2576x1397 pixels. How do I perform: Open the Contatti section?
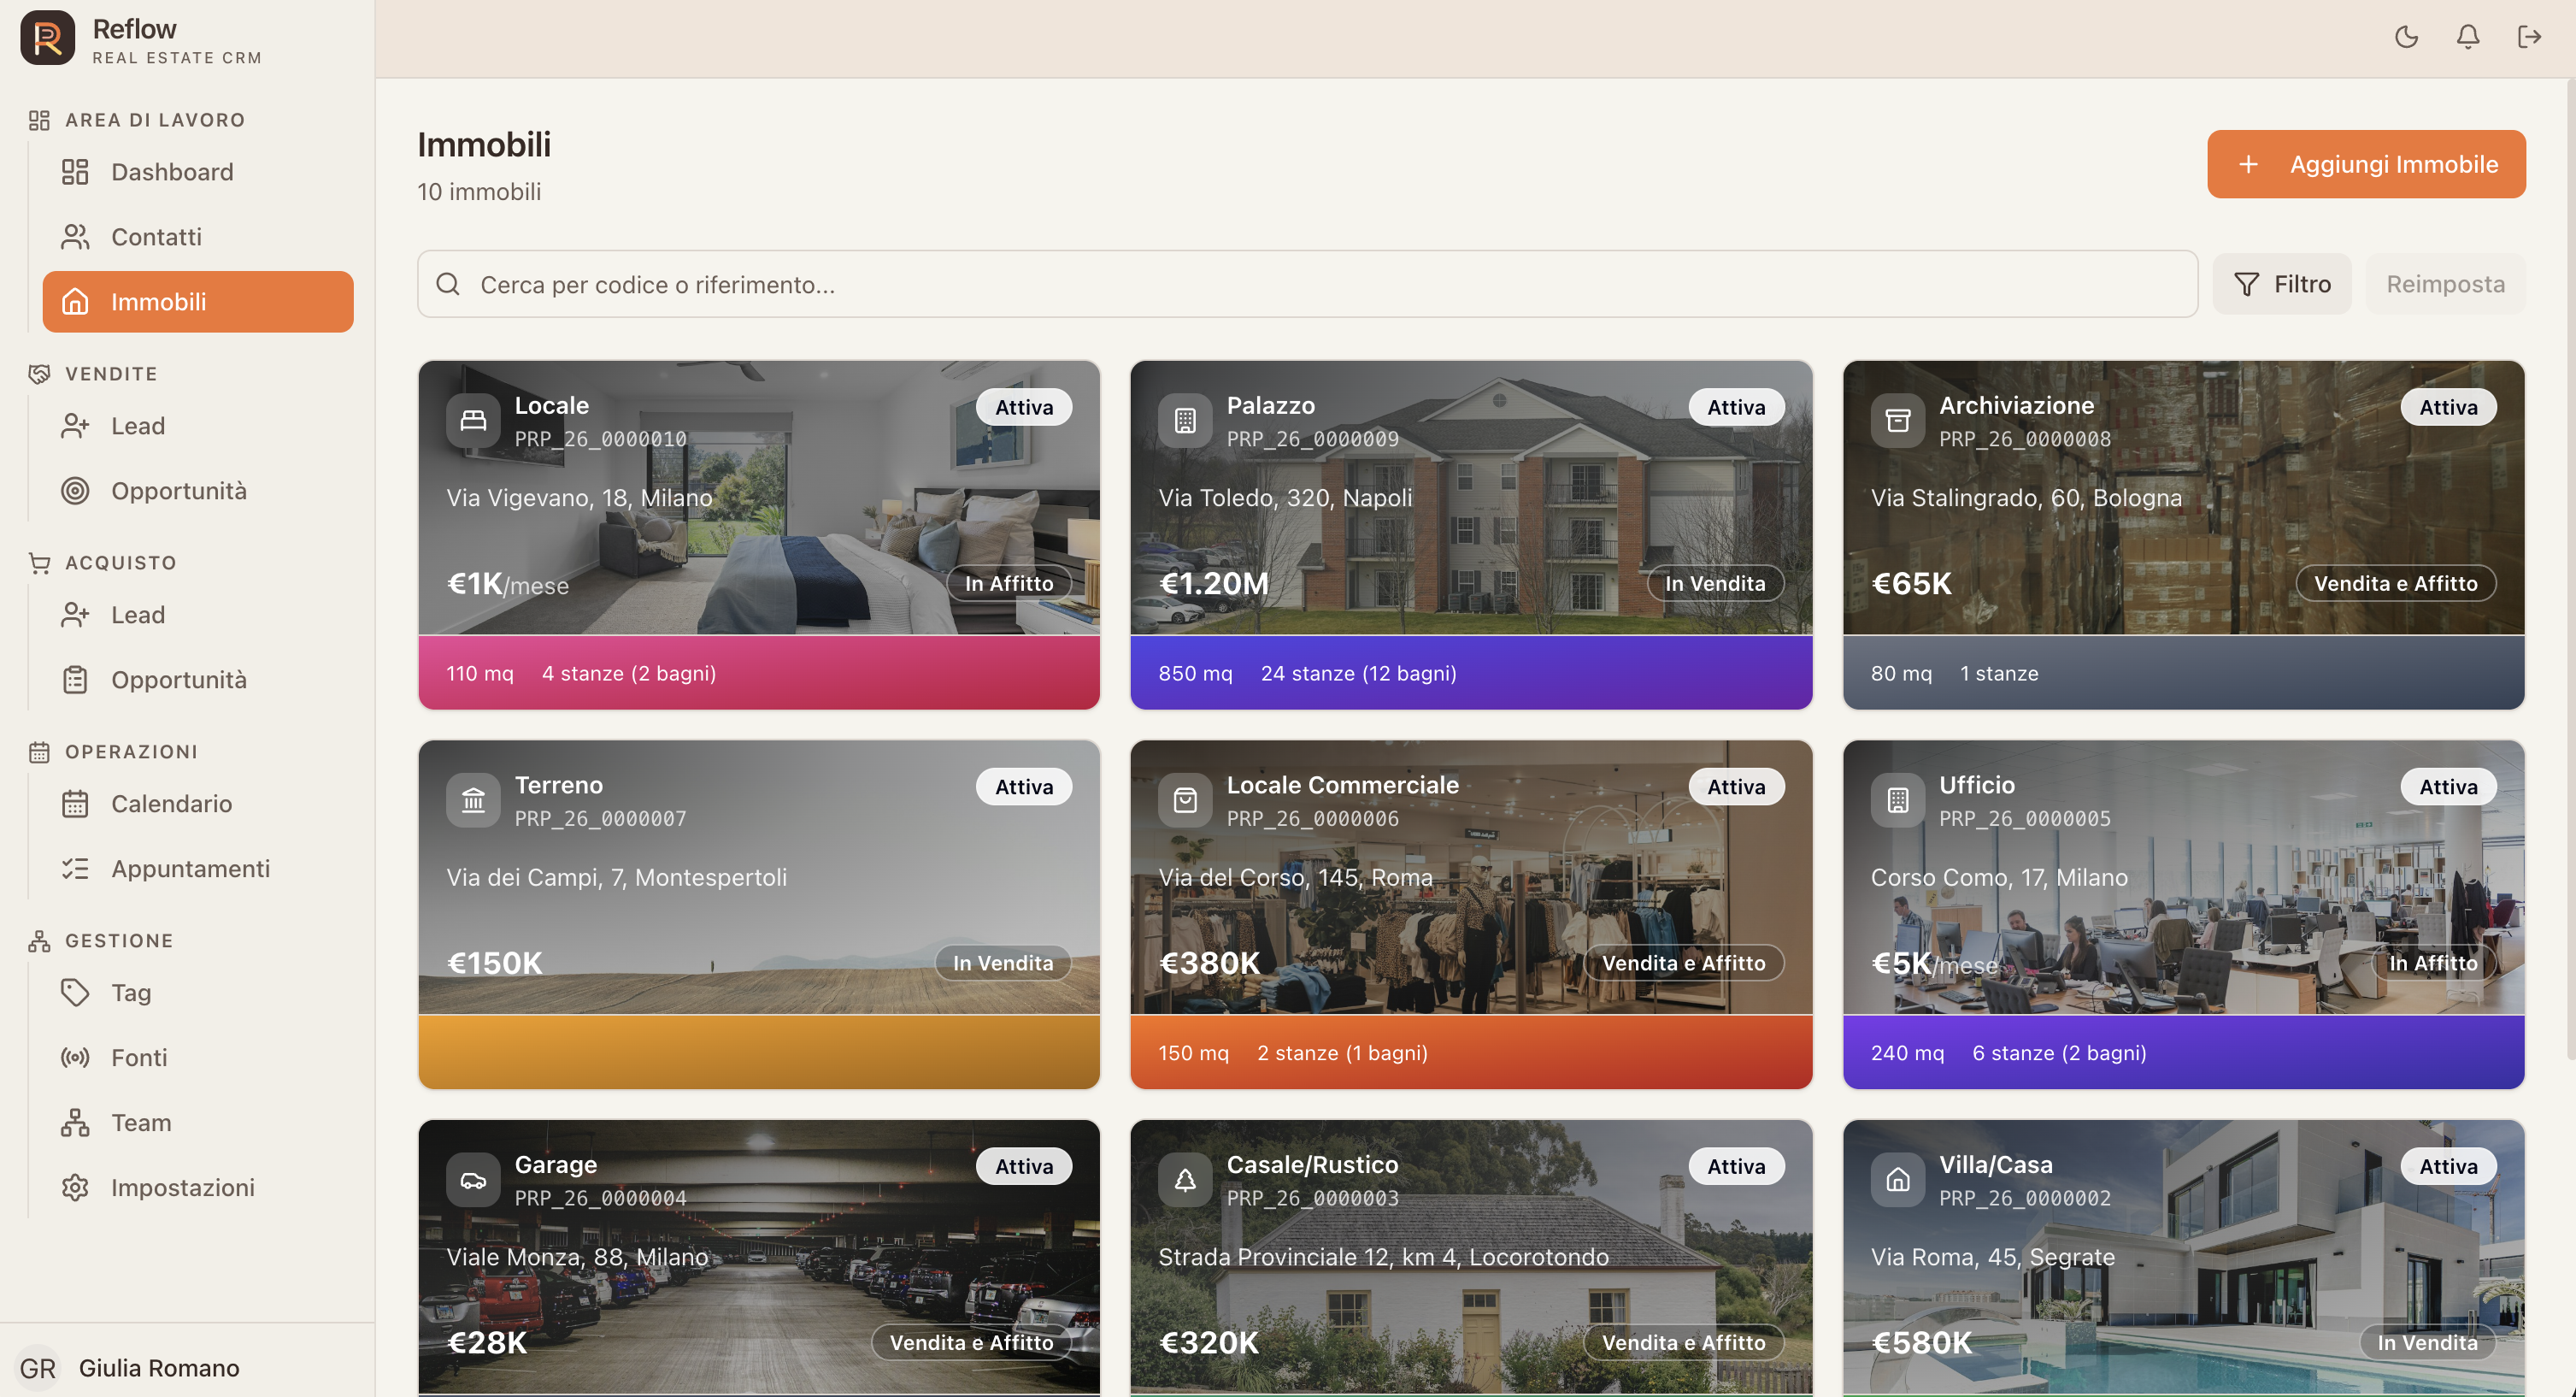tap(198, 237)
